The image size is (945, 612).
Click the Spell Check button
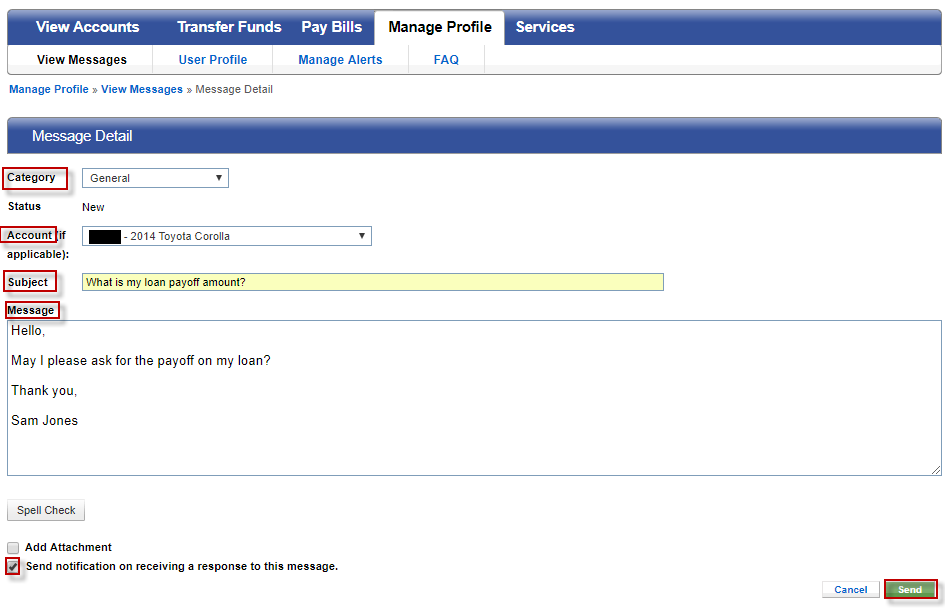46,510
